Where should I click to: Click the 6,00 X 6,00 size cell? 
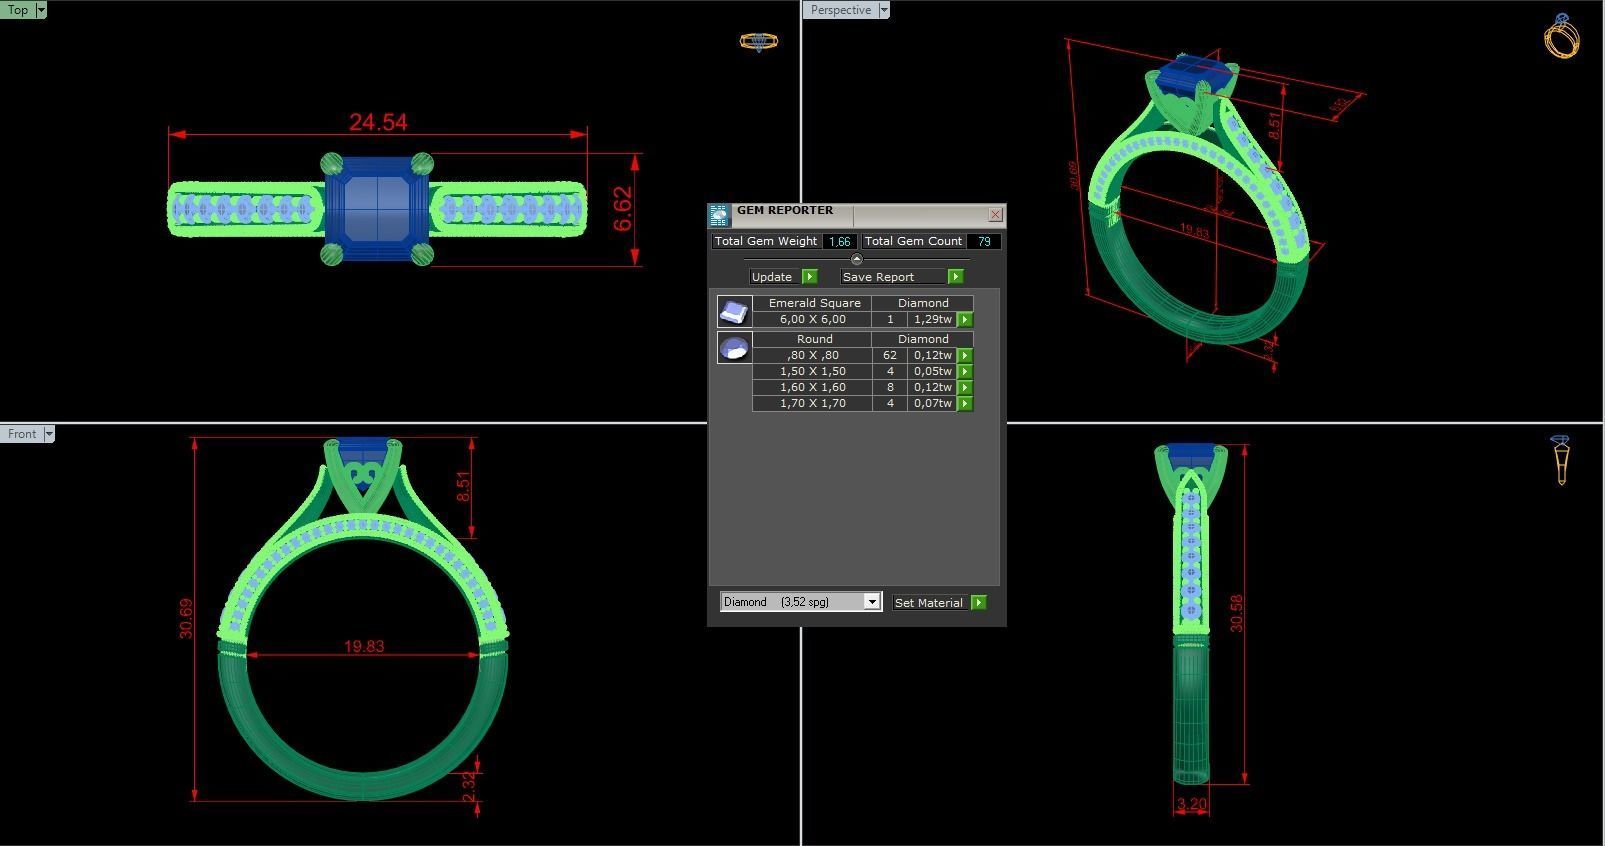(812, 320)
